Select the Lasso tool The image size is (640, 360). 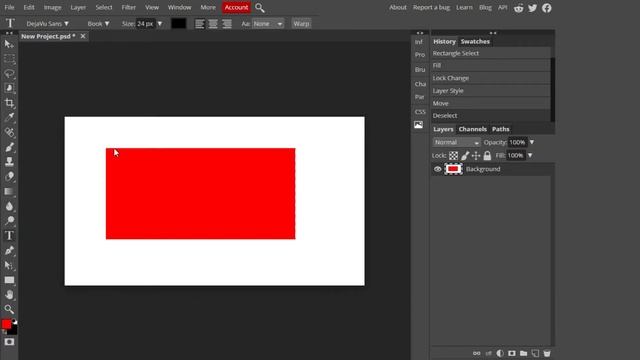tap(9, 73)
